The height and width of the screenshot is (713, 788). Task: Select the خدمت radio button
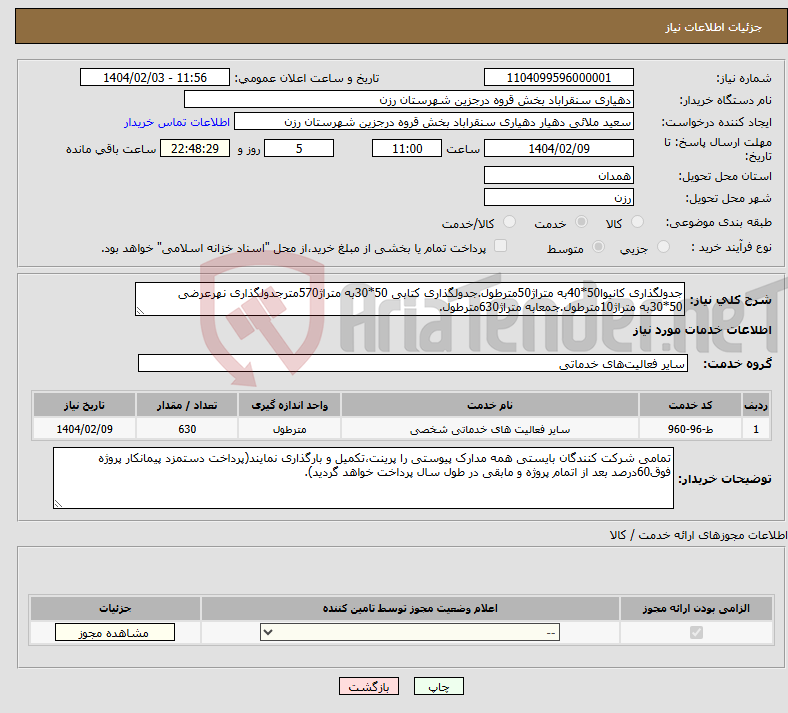(581, 222)
